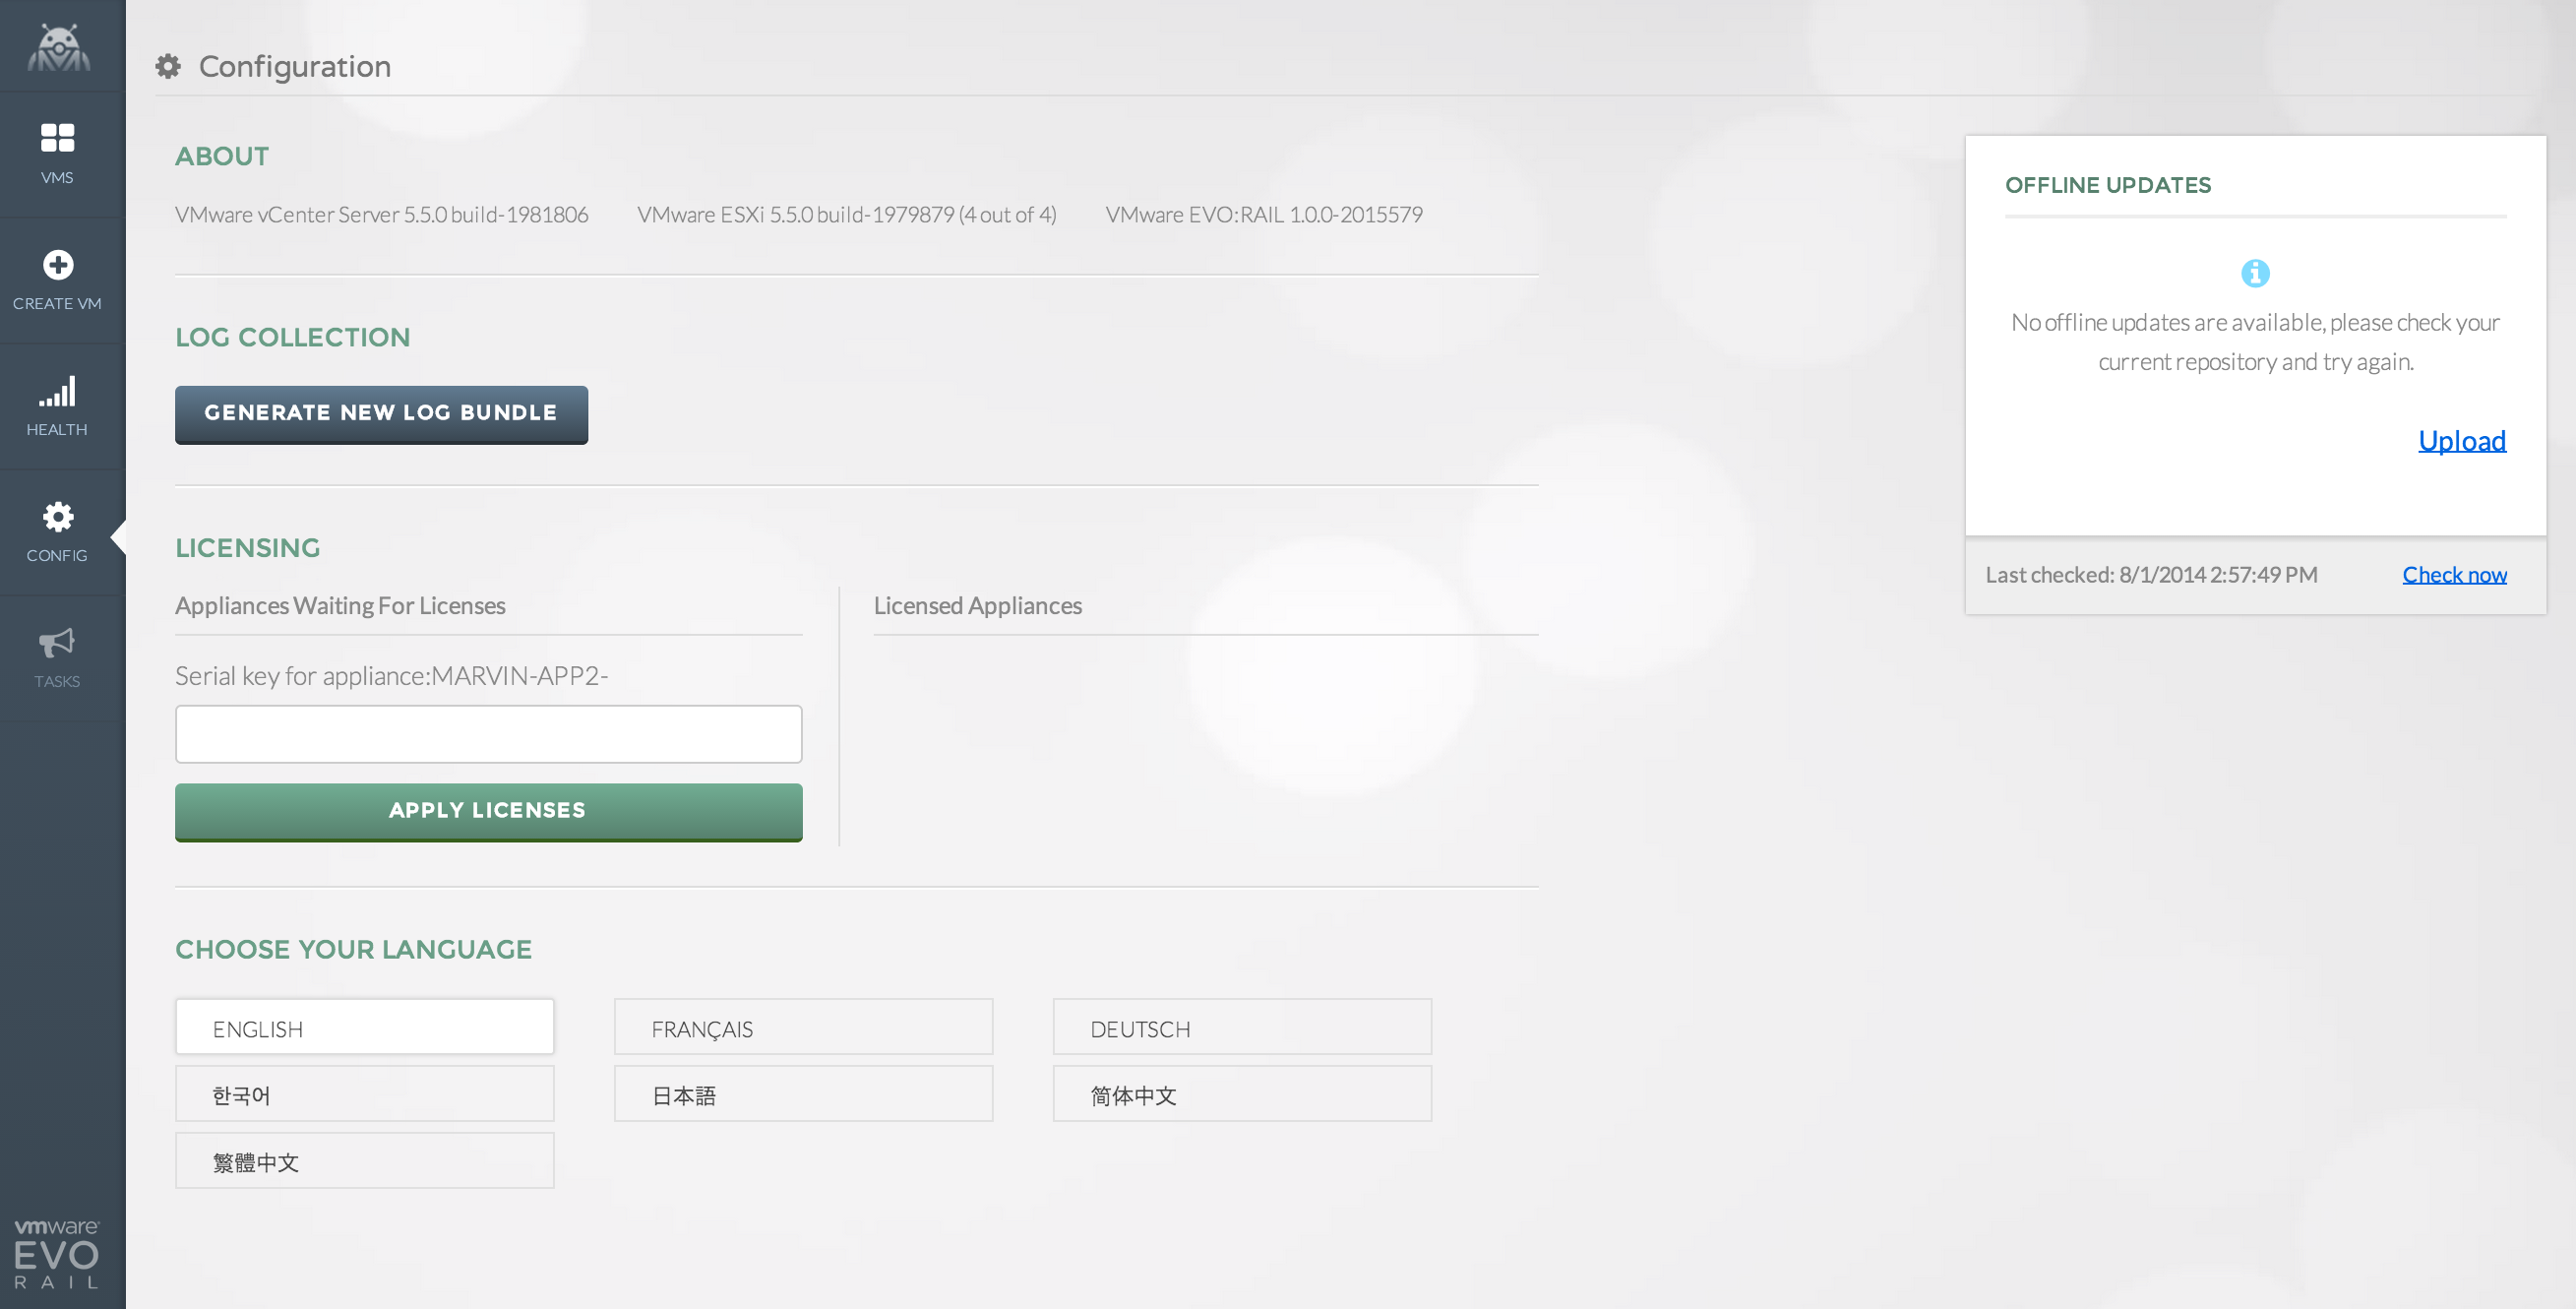The width and height of the screenshot is (2576, 1309).
Task: Switch language to FRANÇAIS
Action: point(803,1027)
